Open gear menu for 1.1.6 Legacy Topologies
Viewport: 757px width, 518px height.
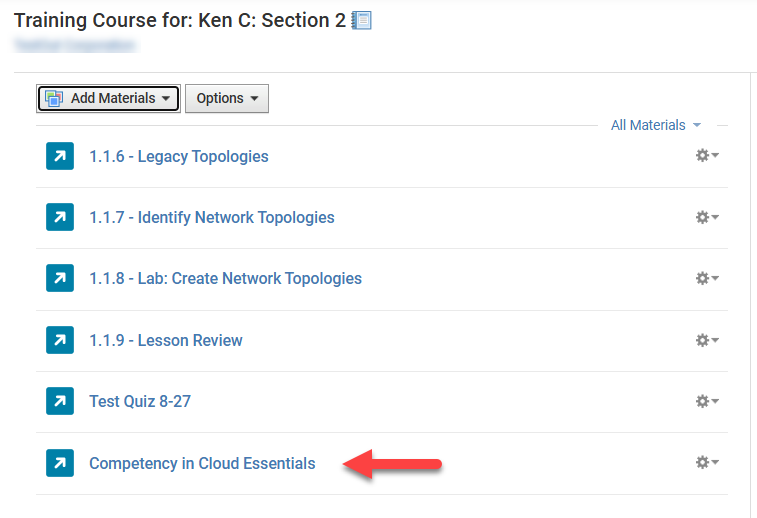[x=707, y=155]
